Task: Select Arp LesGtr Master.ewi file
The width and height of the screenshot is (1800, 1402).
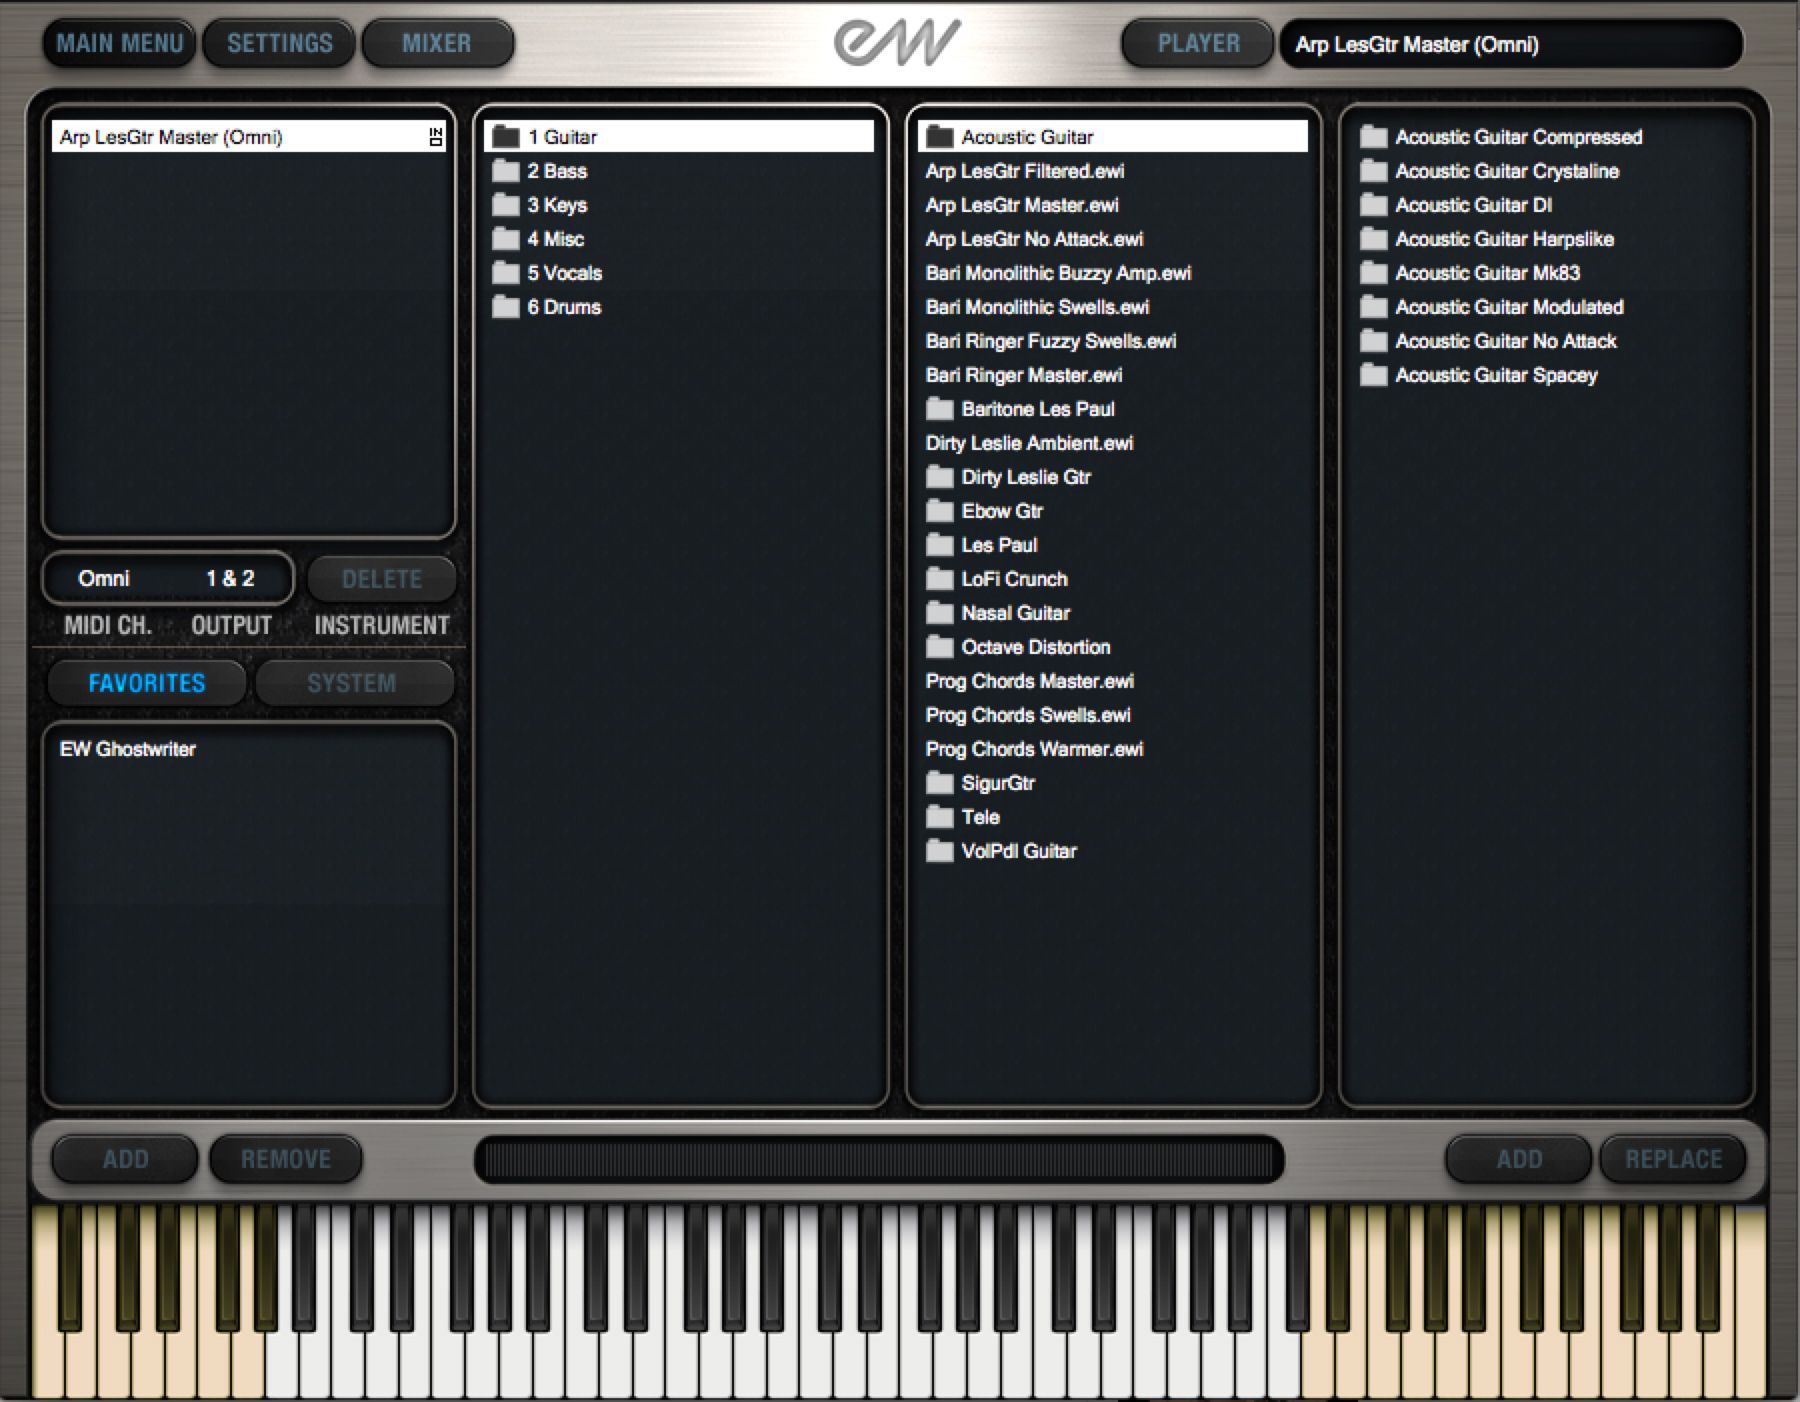Action: pos(1022,205)
